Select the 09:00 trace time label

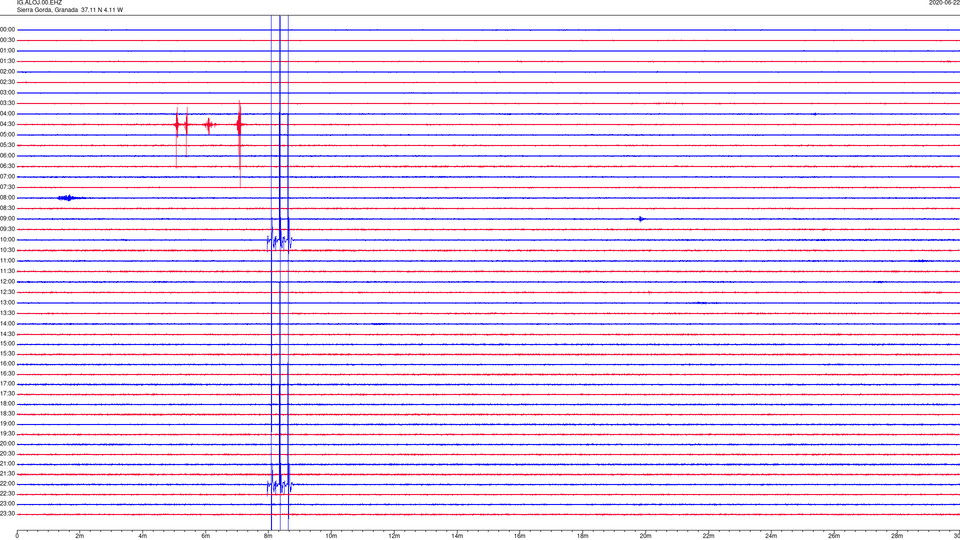coord(8,219)
